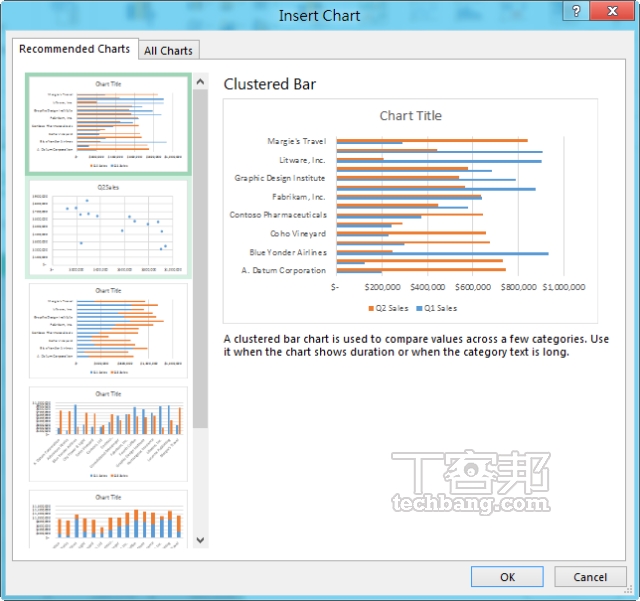Click the Q1 Sales legend entry
The height and width of the screenshot is (601, 640).
(x=436, y=308)
